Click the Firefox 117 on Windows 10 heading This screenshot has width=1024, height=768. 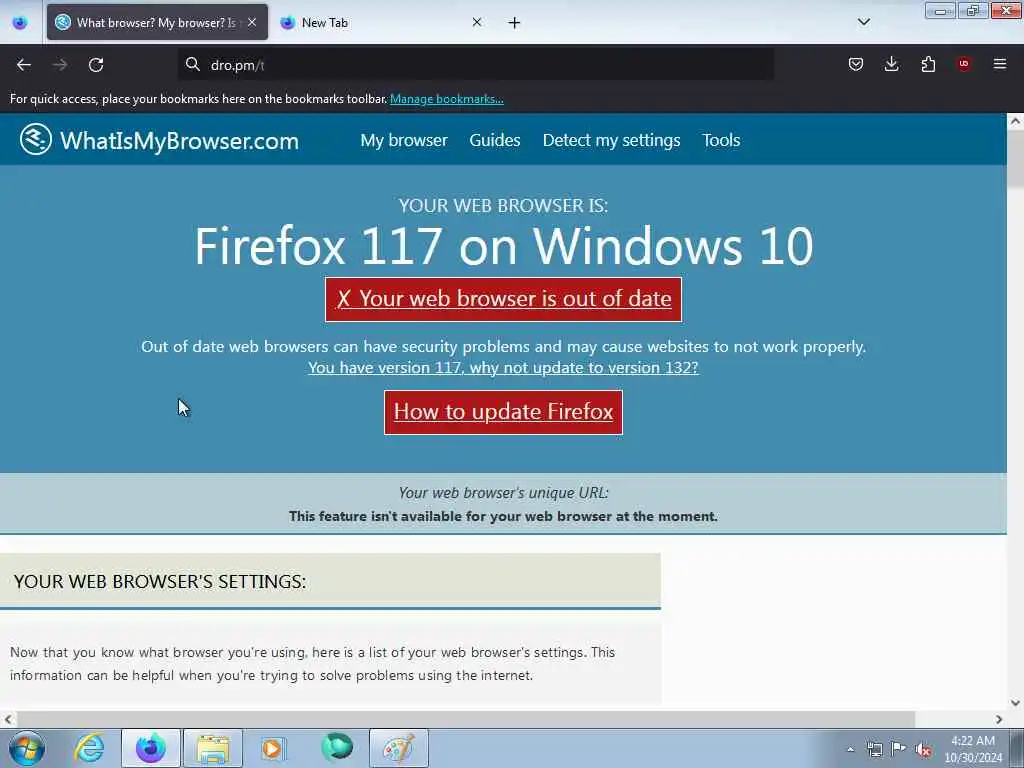coord(504,246)
